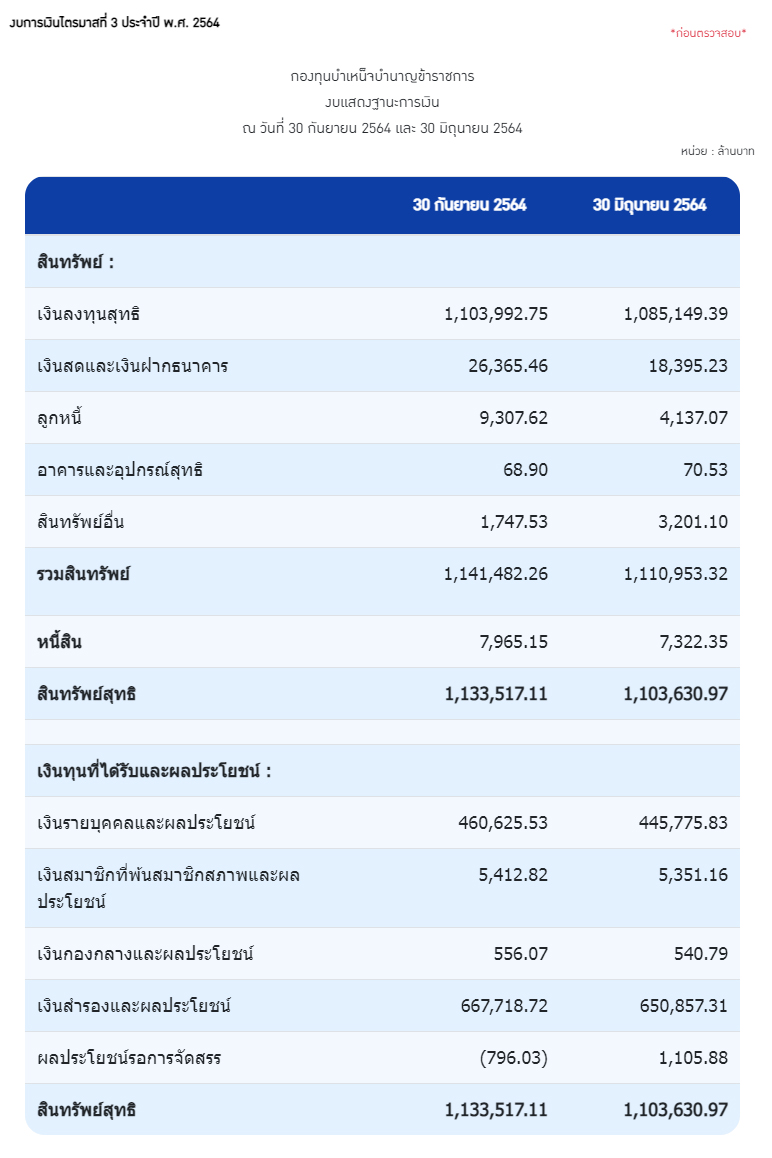772x1158 pixels.
Task: Click the 'ลูกหนี้' value 9,307.62
Action: (x=513, y=418)
